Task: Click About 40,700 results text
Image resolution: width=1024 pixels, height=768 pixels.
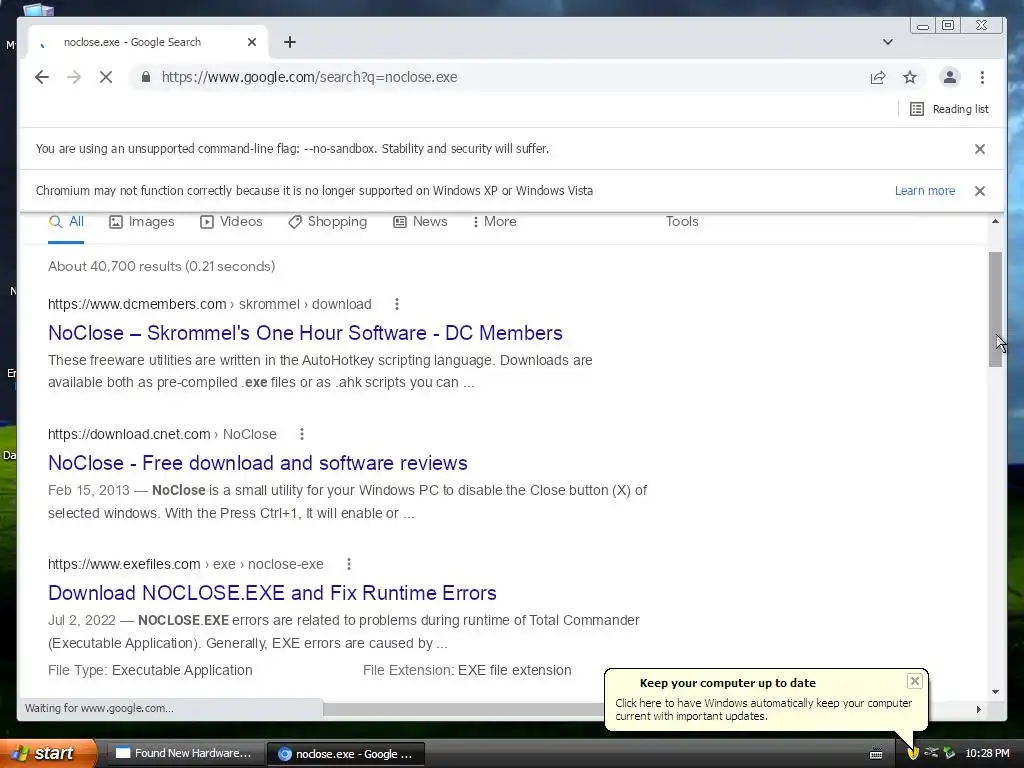Action: 161,266
